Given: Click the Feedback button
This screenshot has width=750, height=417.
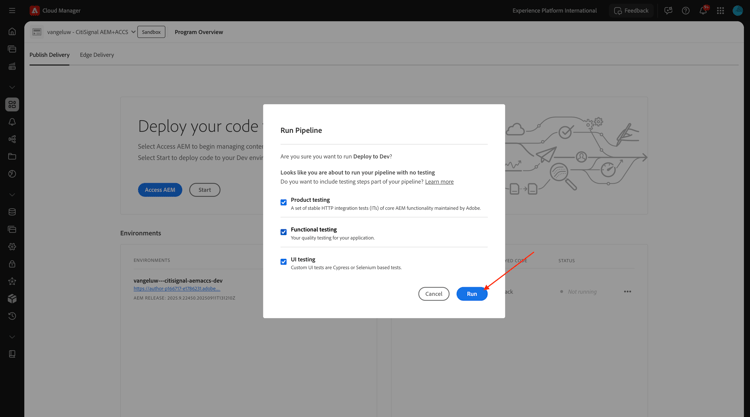Looking at the screenshot, I should pyautogui.click(x=631, y=11).
